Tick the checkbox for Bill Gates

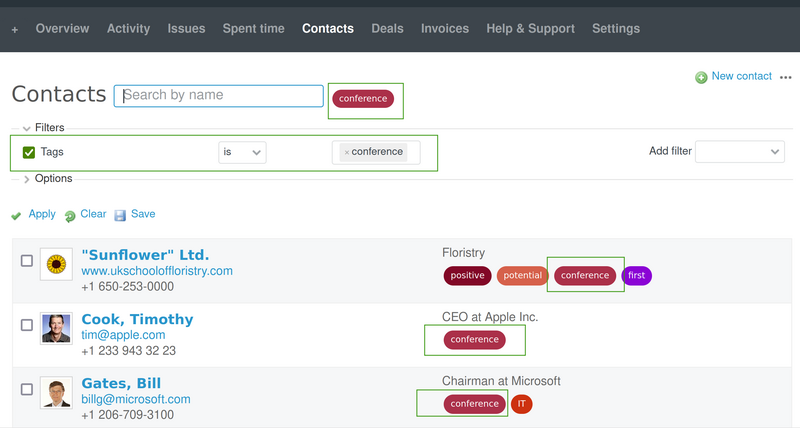click(27, 389)
